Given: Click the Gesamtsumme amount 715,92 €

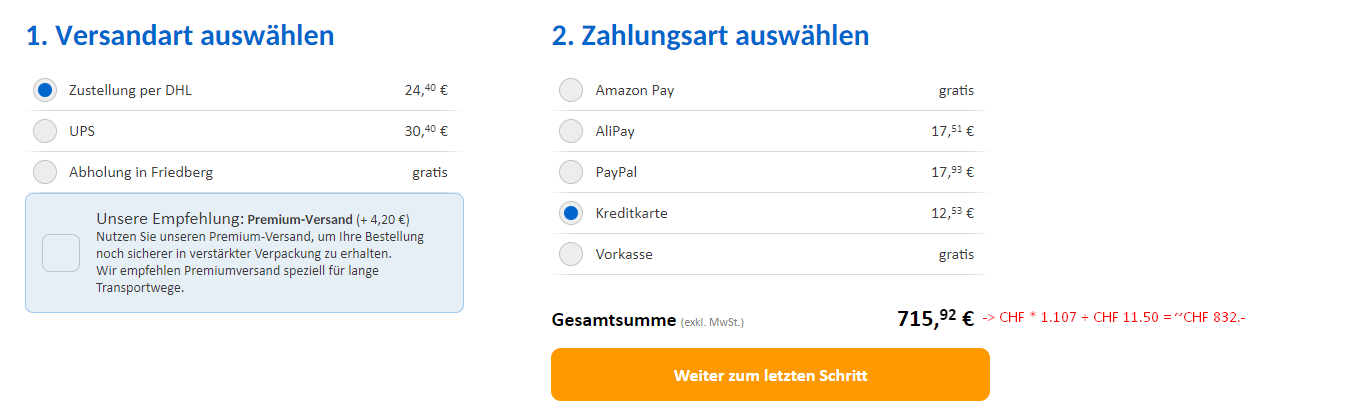Looking at the screenshot, I should (935, 319).
